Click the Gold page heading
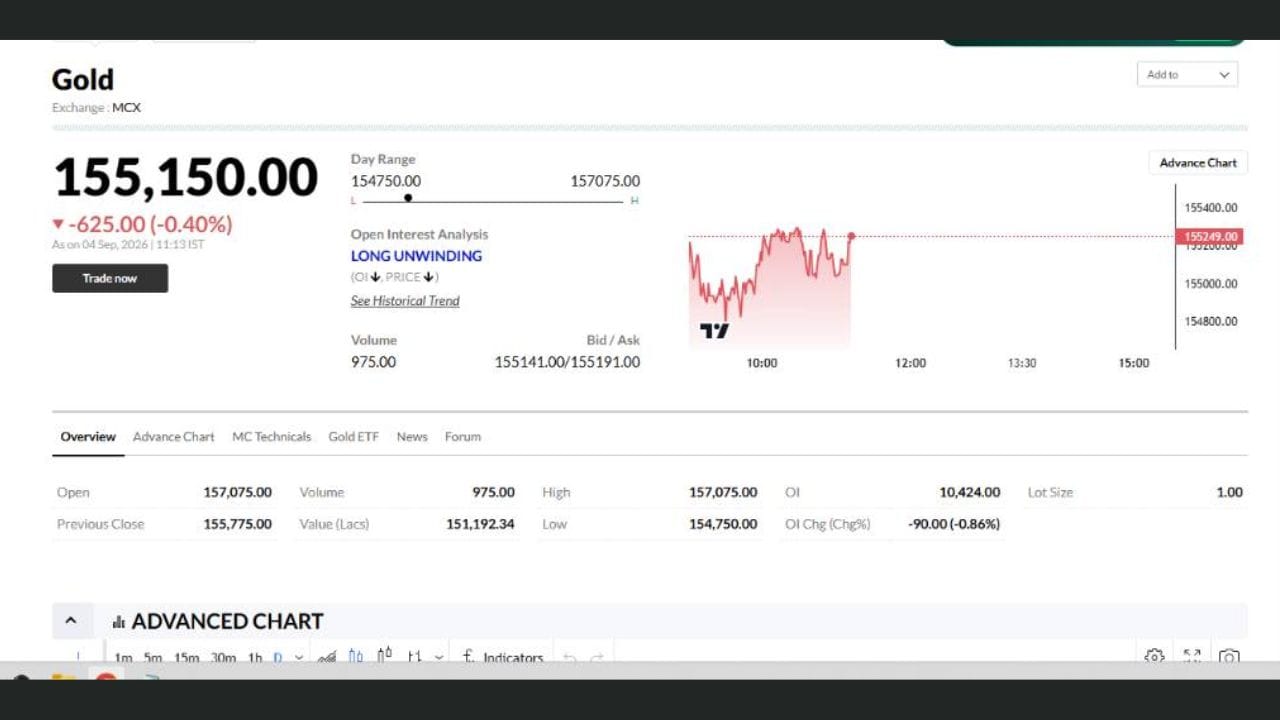 (x=83, y=80)
